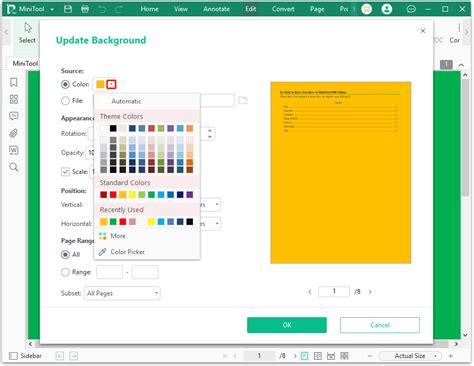Screen dimensions: 474x366
Task: Open the Word document panel icon in sidebar
Action: coord(14,150)
